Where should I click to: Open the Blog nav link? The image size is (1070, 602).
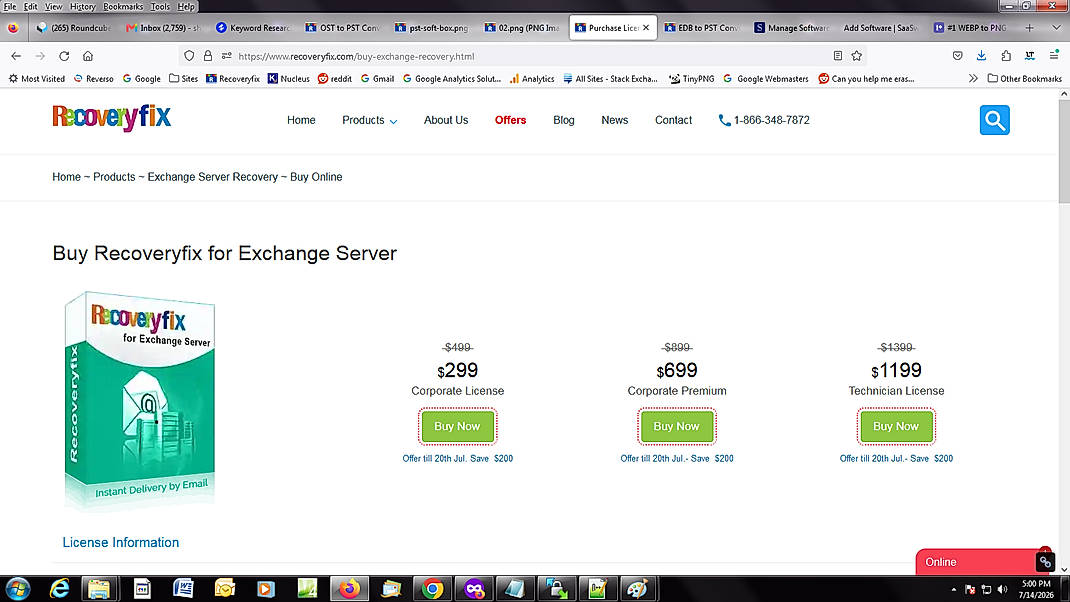tap(564, 120)
